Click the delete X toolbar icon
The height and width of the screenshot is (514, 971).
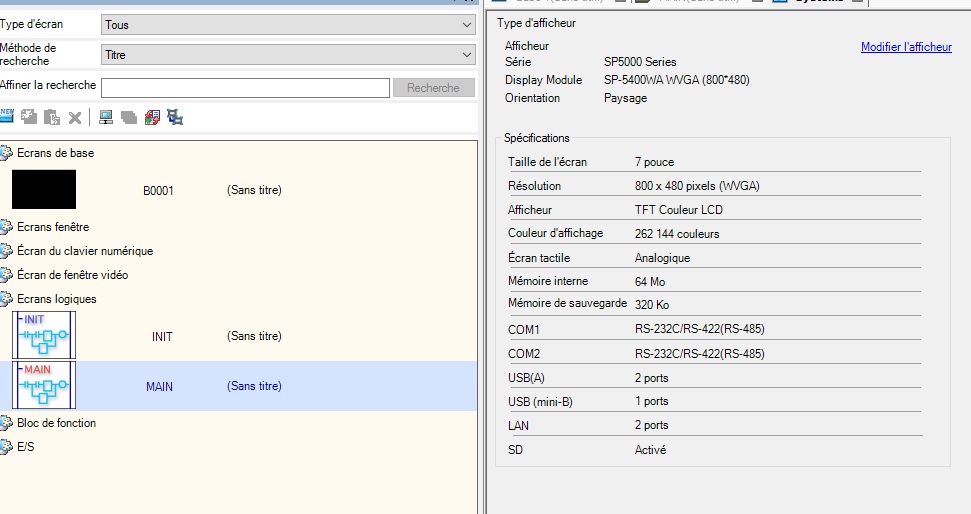click(75, 118)
